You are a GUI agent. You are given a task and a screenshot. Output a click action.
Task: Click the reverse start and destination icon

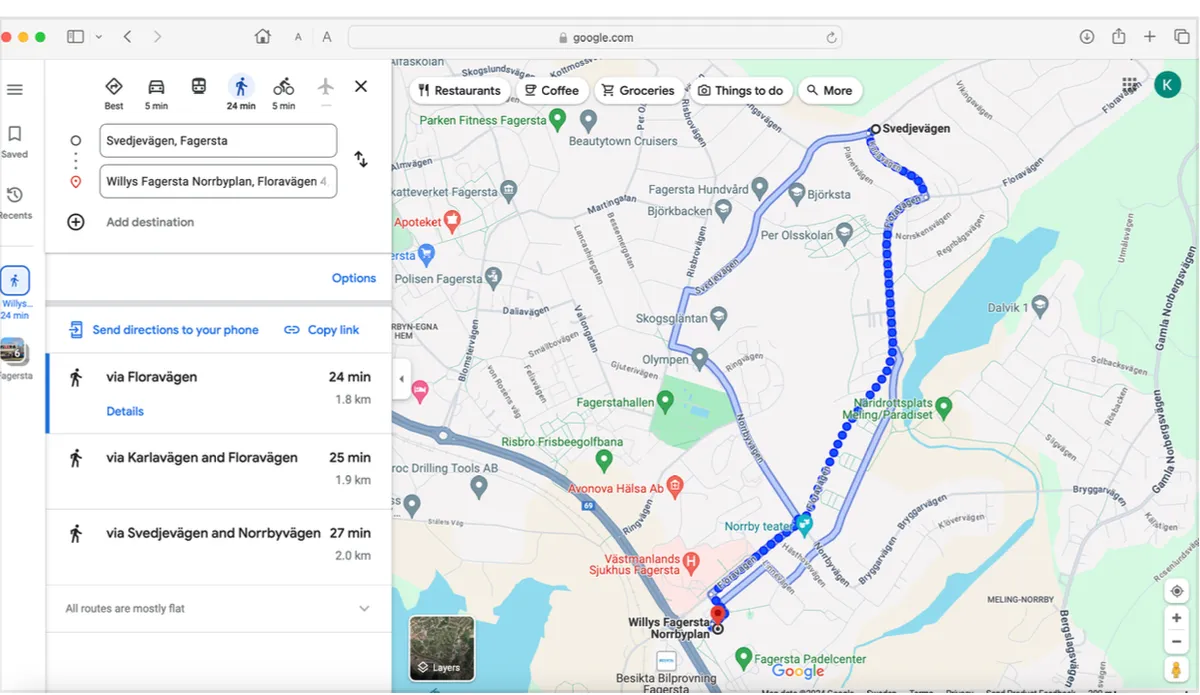pos(361,160)
